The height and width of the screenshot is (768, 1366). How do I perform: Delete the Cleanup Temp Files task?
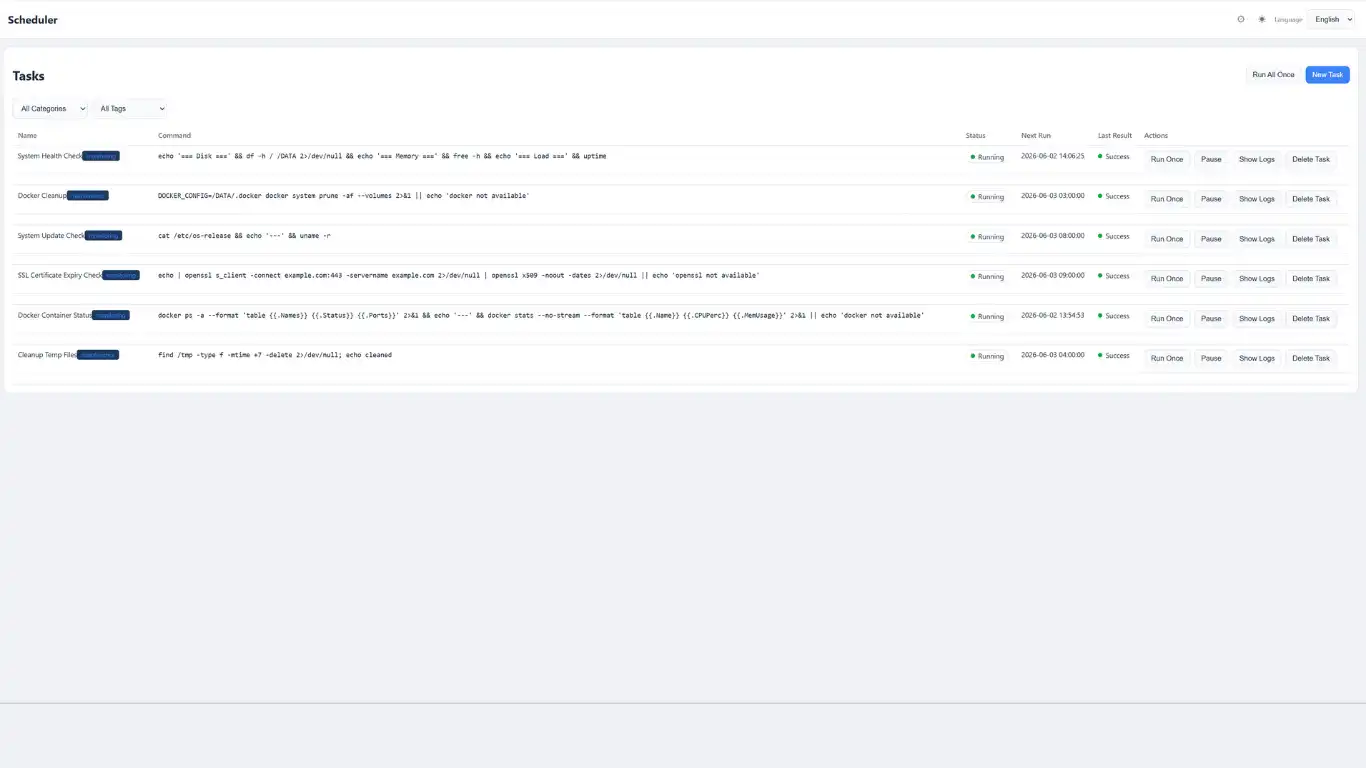coord(1311,358)
